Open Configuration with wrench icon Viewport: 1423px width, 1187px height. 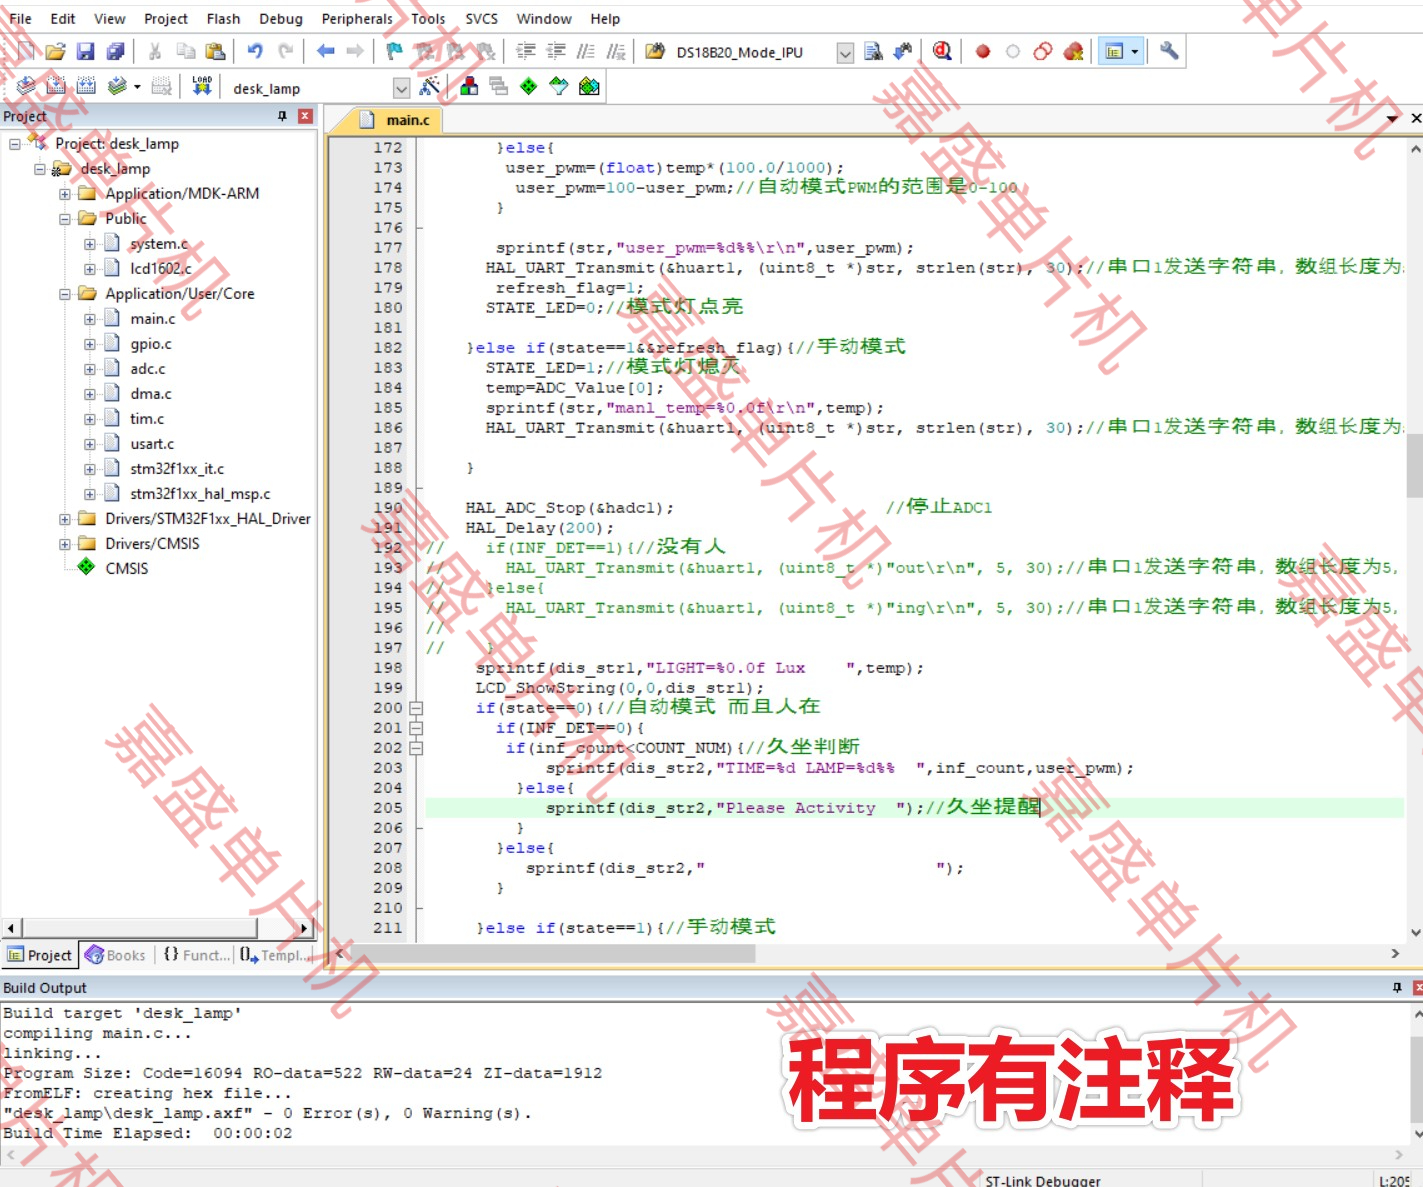(x=1169, y=51)
